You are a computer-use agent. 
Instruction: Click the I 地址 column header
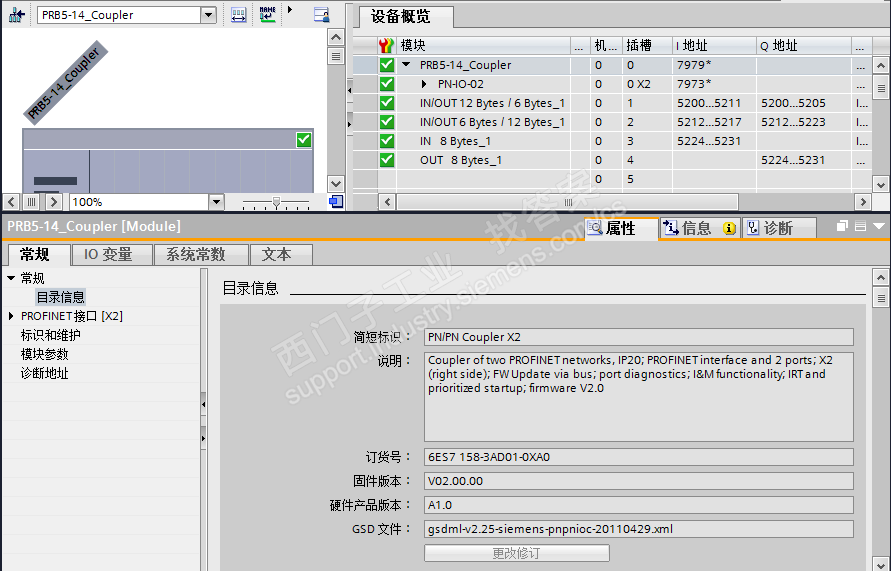click(713, 45)
